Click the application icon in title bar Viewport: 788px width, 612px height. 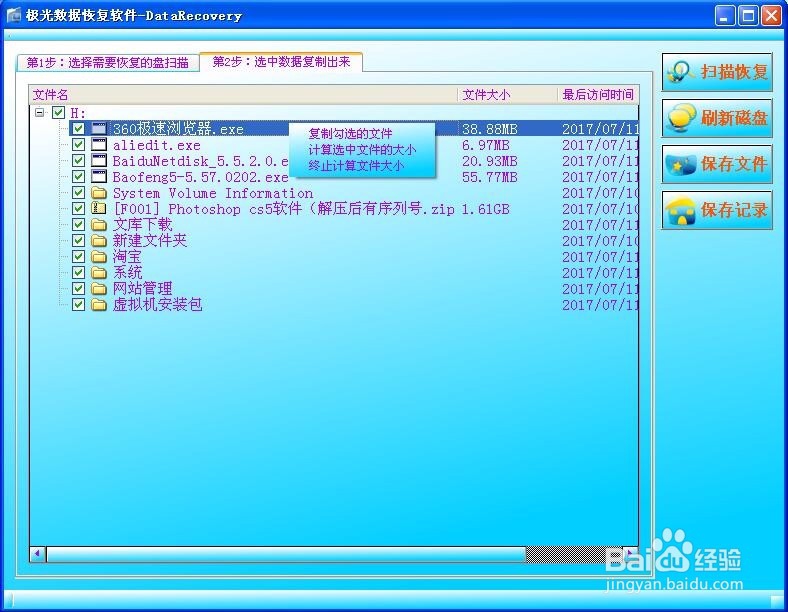(14, 15)
